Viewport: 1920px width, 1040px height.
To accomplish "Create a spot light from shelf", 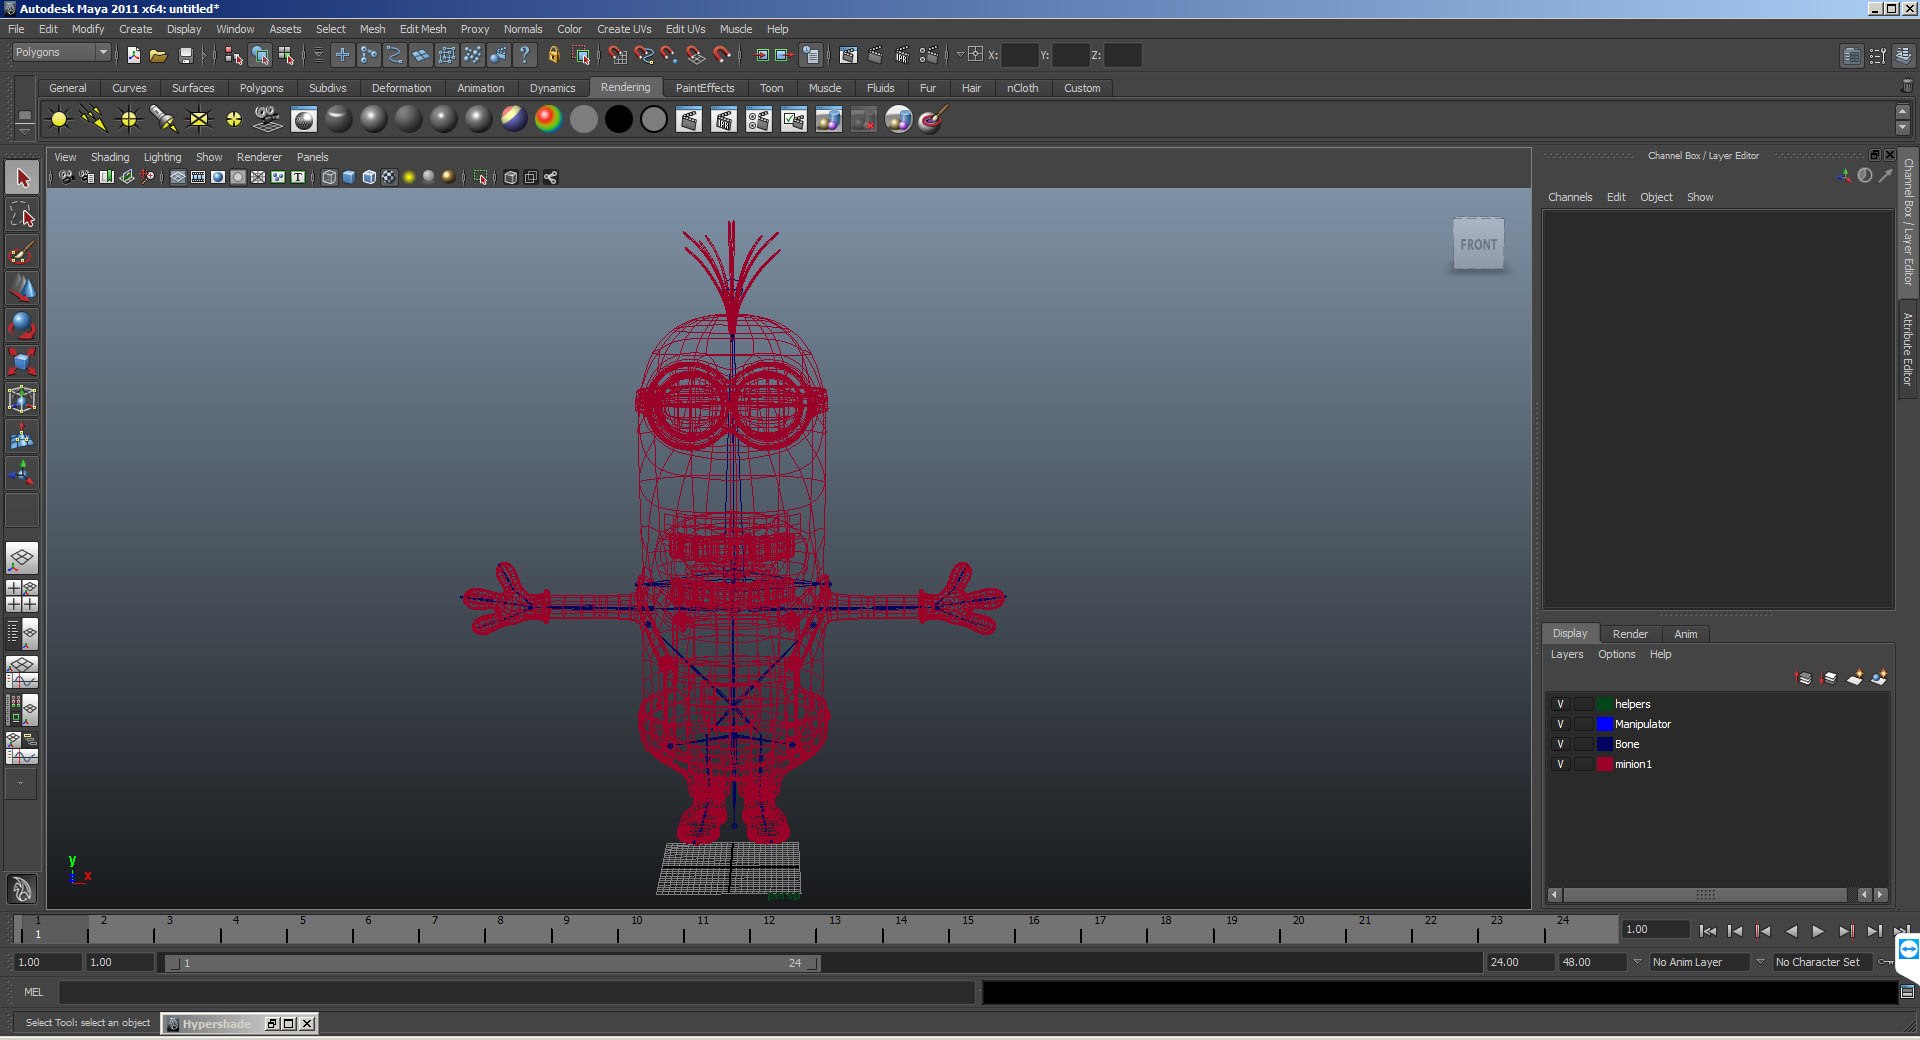I will point(164,120).
